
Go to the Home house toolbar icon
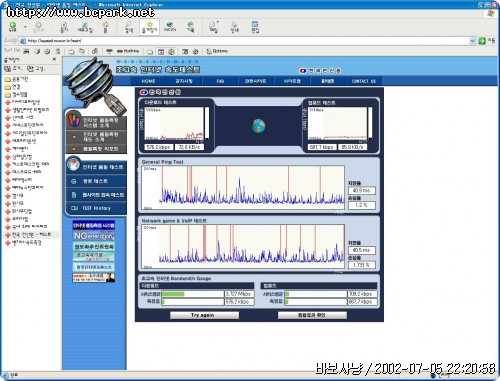point(105,27)
